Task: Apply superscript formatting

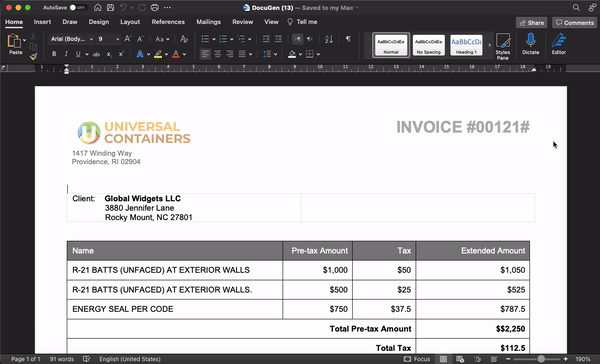Action: [121, 54]
